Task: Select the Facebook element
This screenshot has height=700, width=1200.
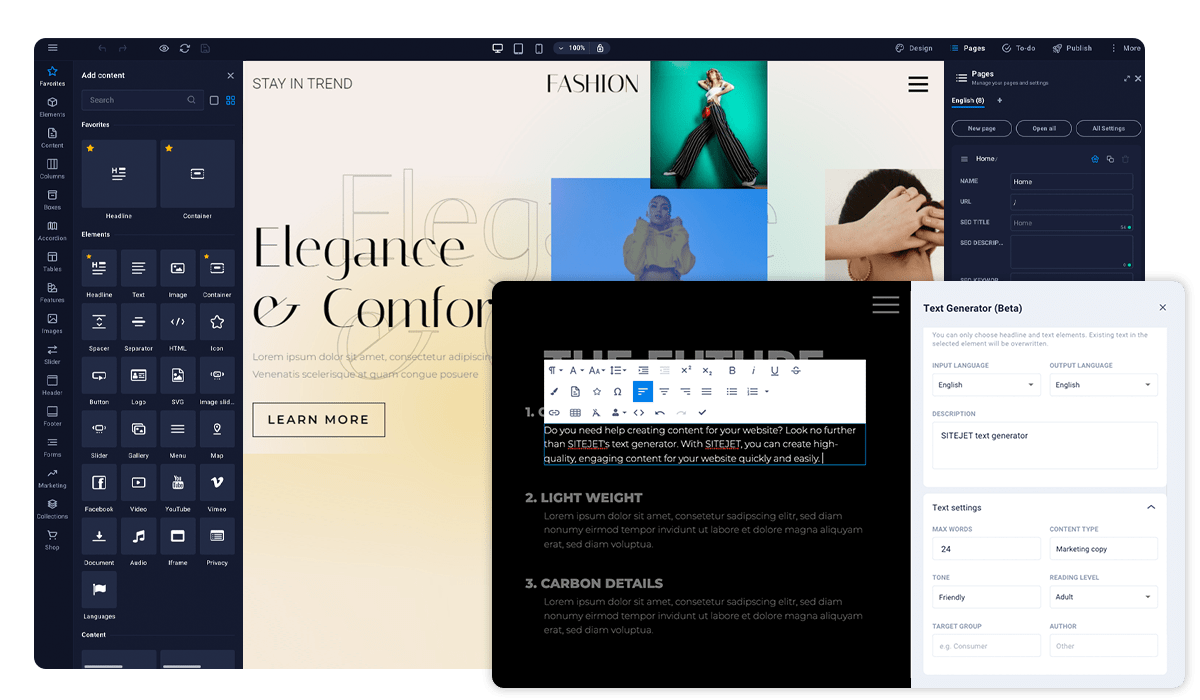Action: pos(99,488)
